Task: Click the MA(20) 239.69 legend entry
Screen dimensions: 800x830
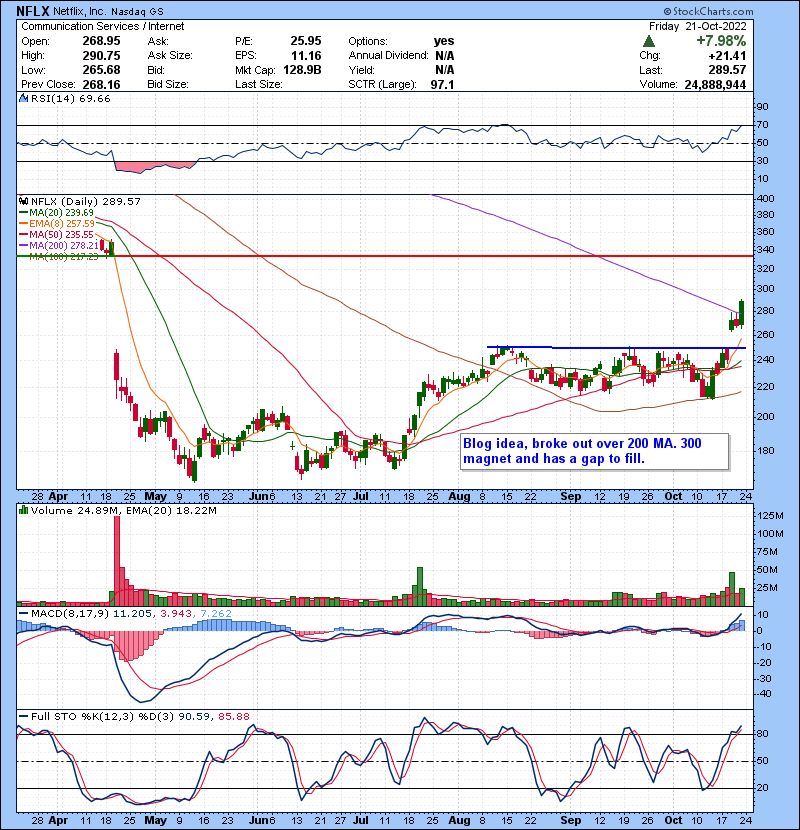Action: point(57,212)
